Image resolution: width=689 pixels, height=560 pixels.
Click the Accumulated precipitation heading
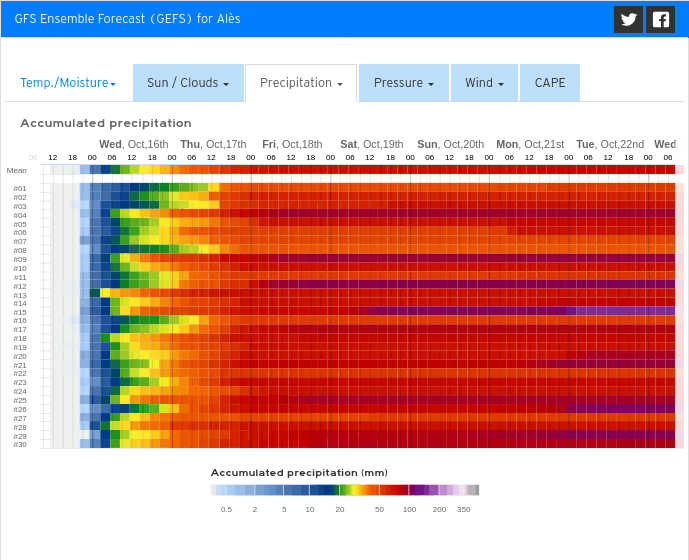coord(106,123)
